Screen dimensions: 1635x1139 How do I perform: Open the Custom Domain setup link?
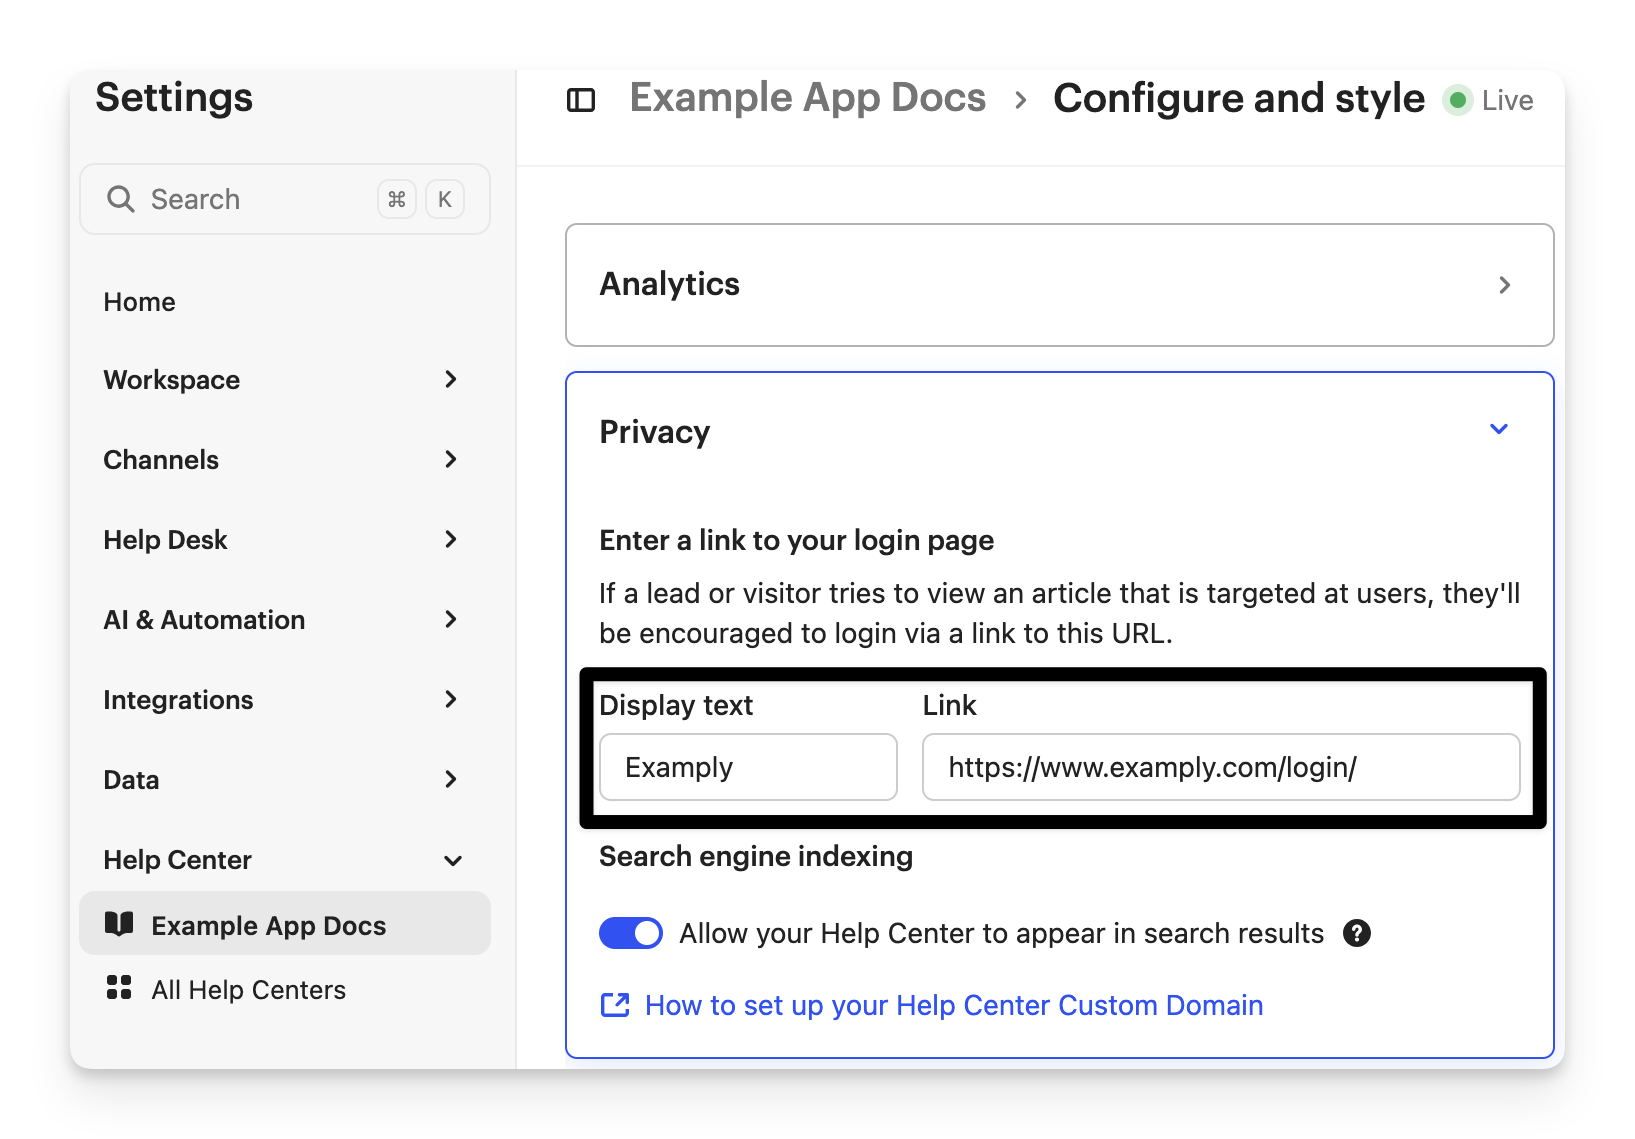coord(954,1005)
